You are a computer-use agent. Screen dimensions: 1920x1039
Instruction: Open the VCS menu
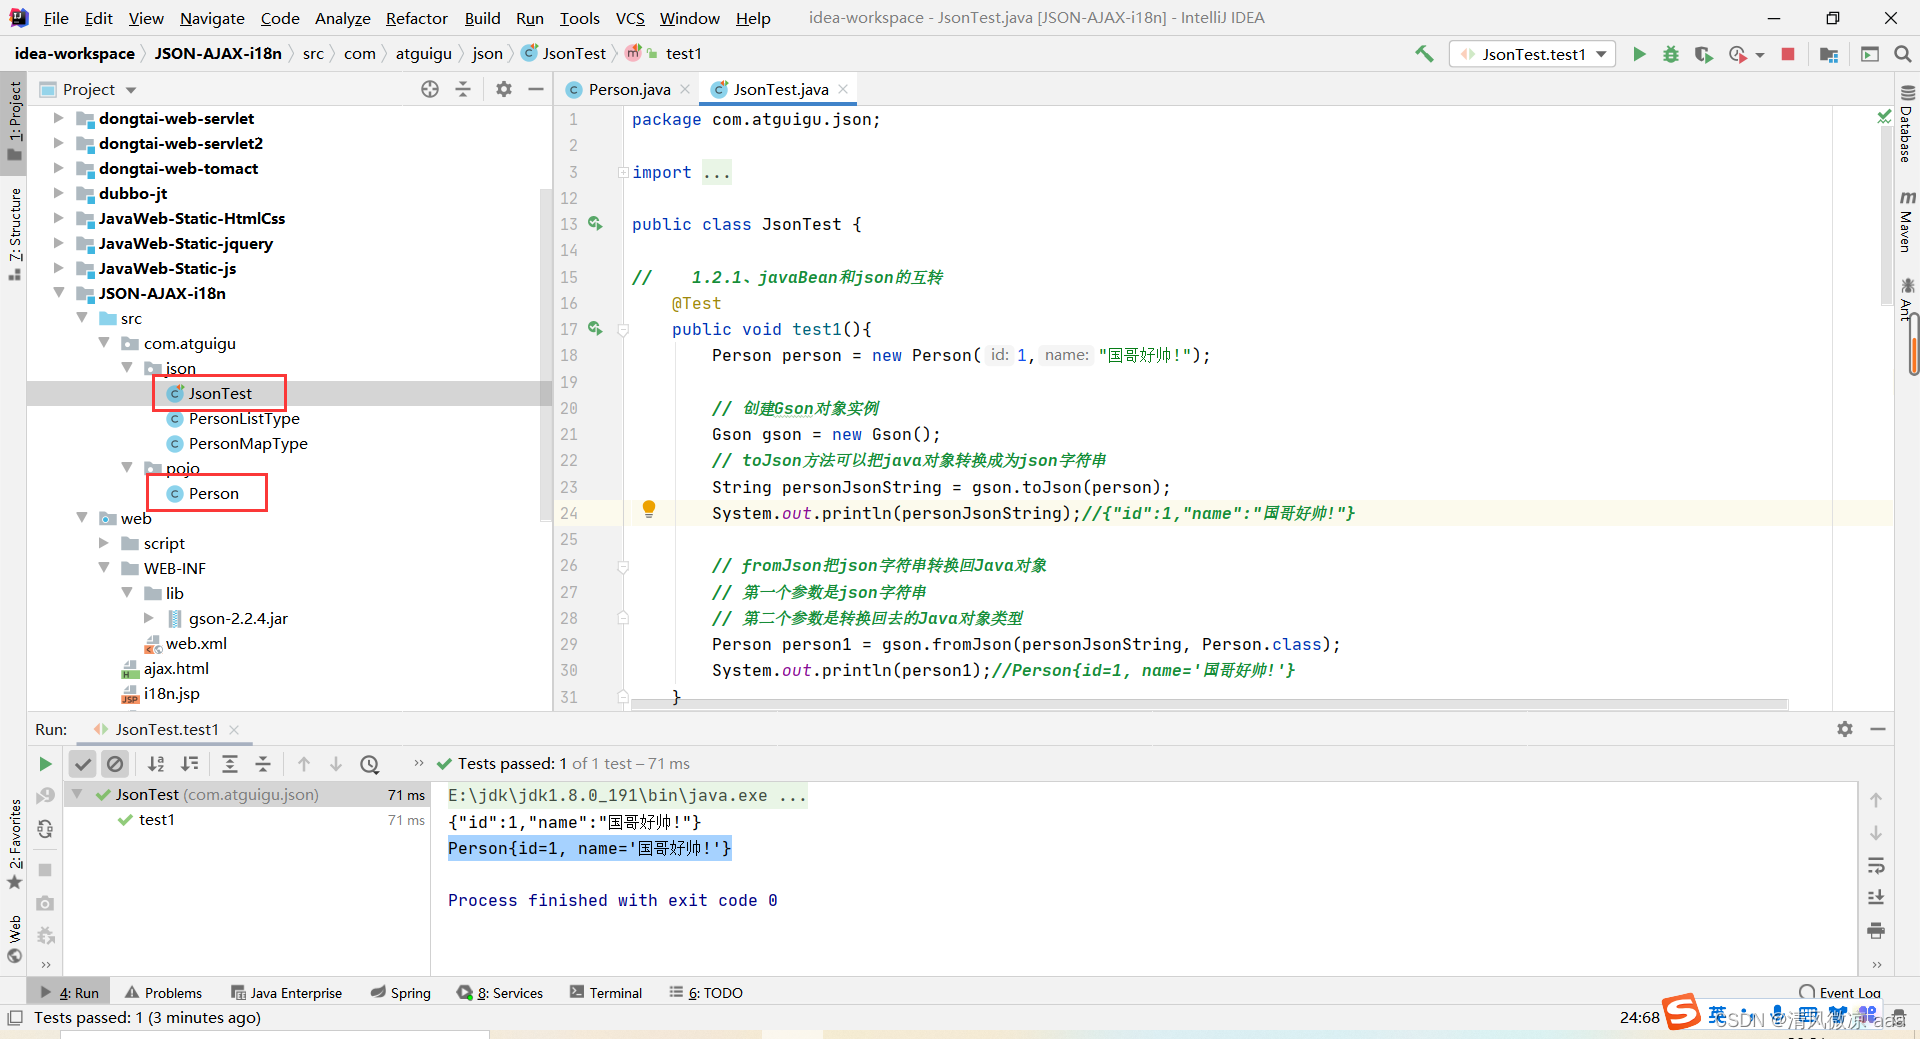(630, 18)
